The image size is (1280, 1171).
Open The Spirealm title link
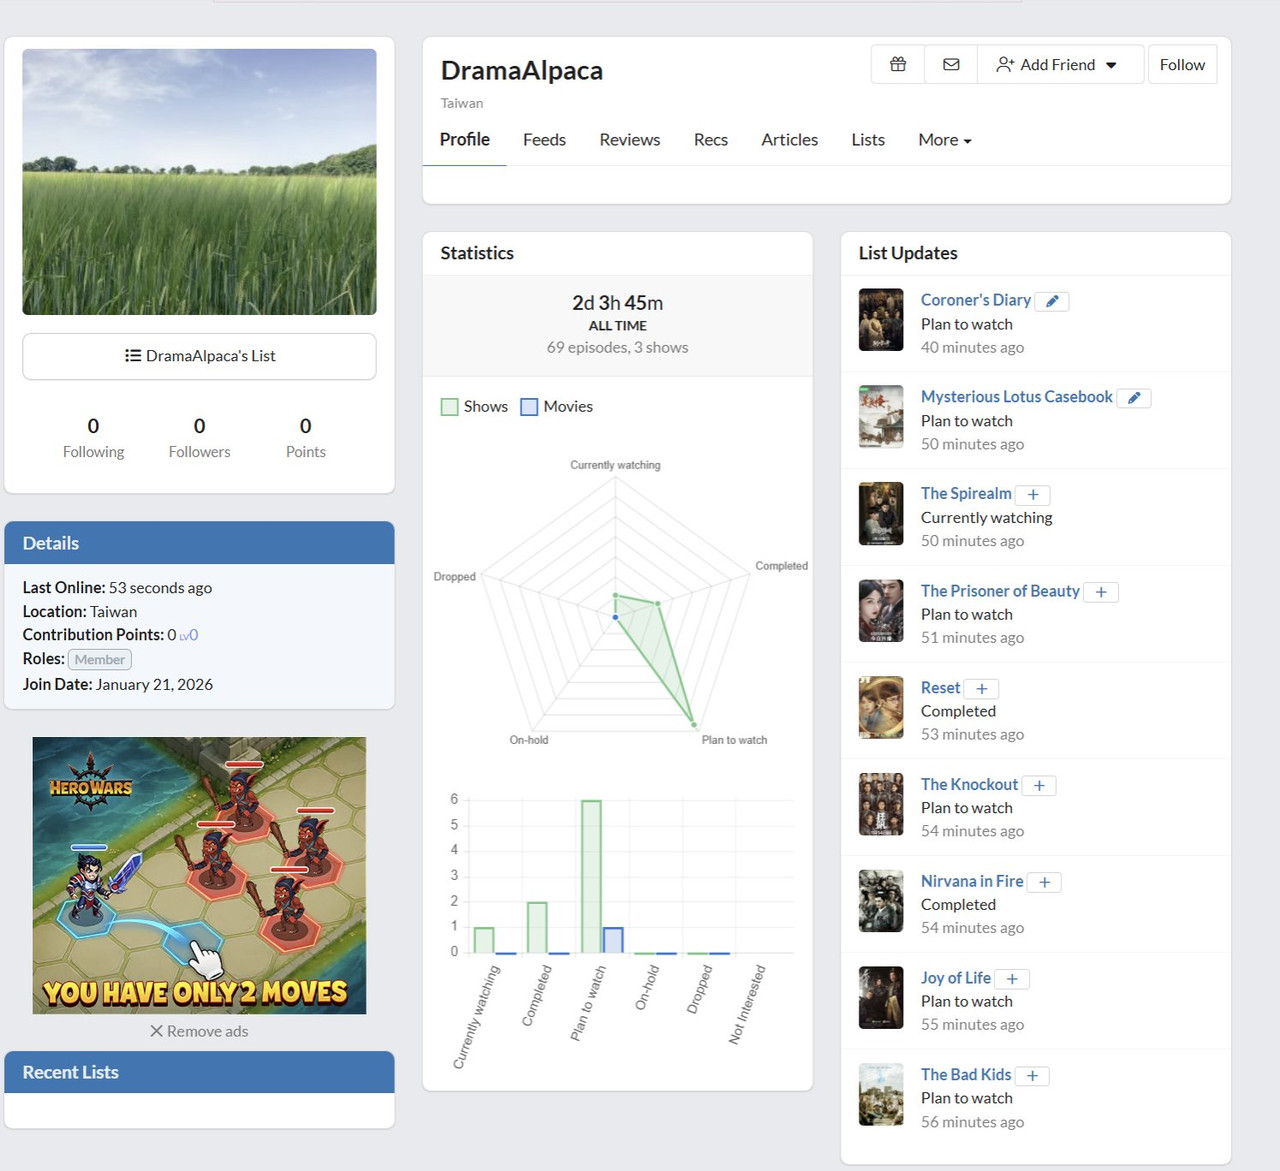966,493
